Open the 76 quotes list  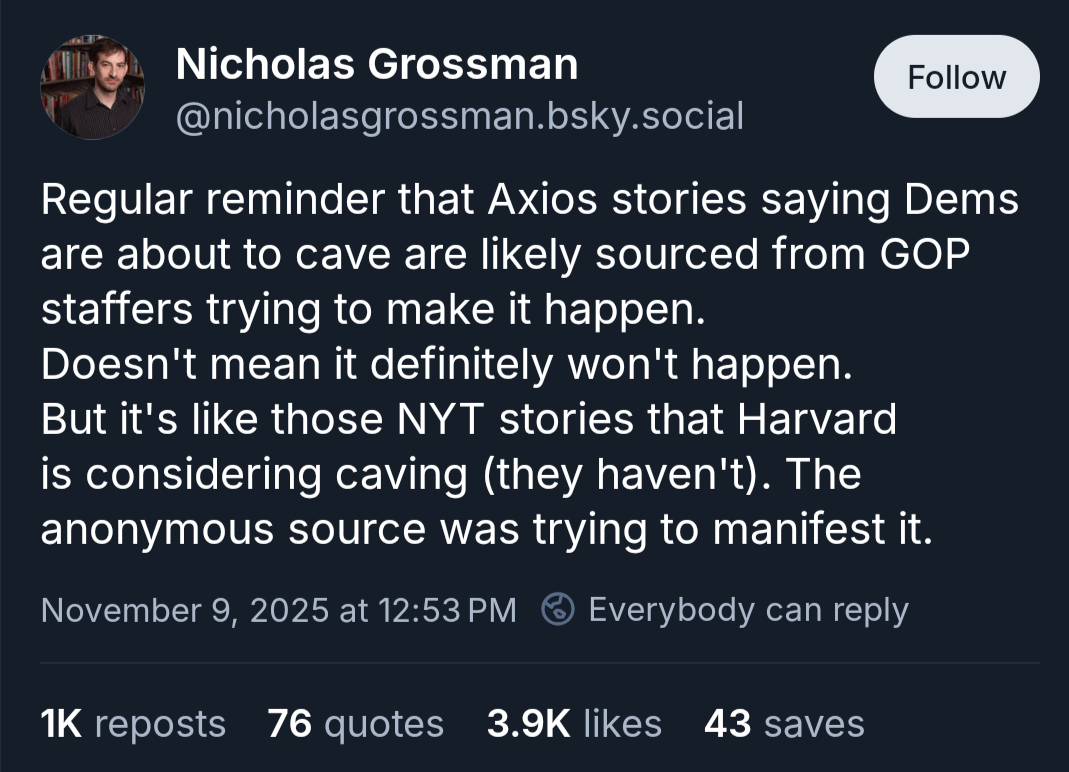(355, 723)
